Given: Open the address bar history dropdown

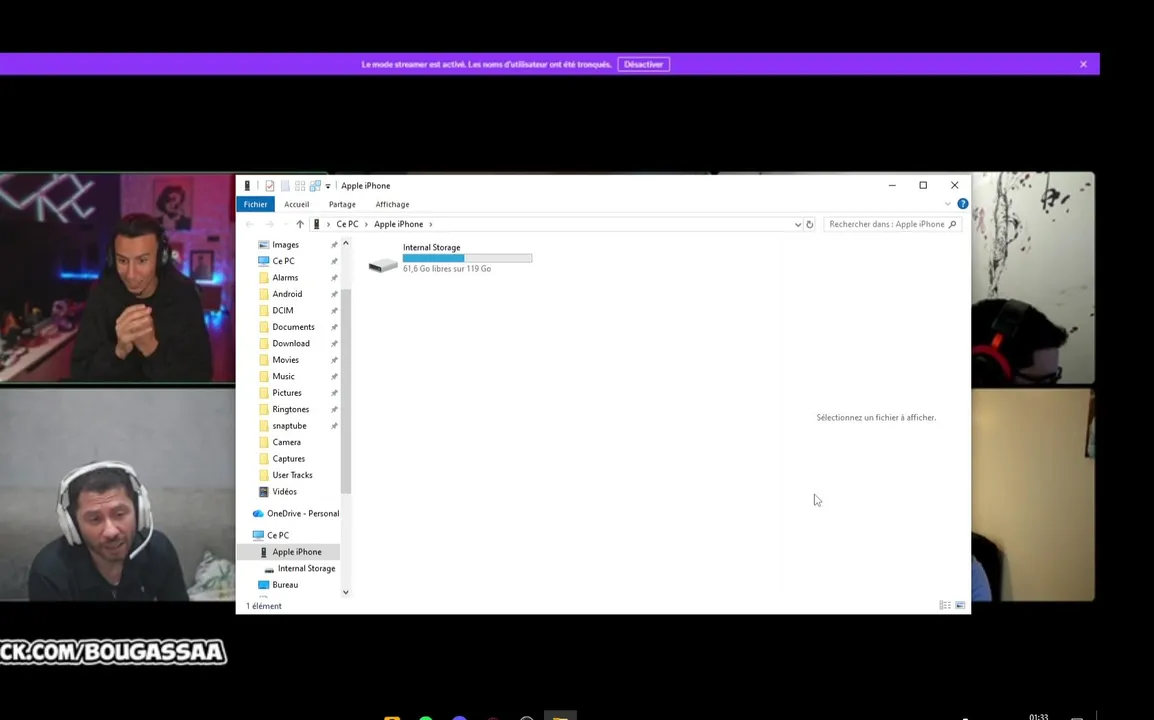Looking at the screenshot, I should tap(798, 225).
